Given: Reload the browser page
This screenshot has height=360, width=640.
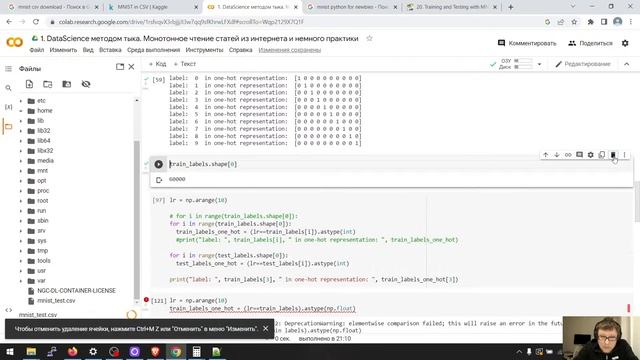Looking at the screenshot, I should point(36,22).
